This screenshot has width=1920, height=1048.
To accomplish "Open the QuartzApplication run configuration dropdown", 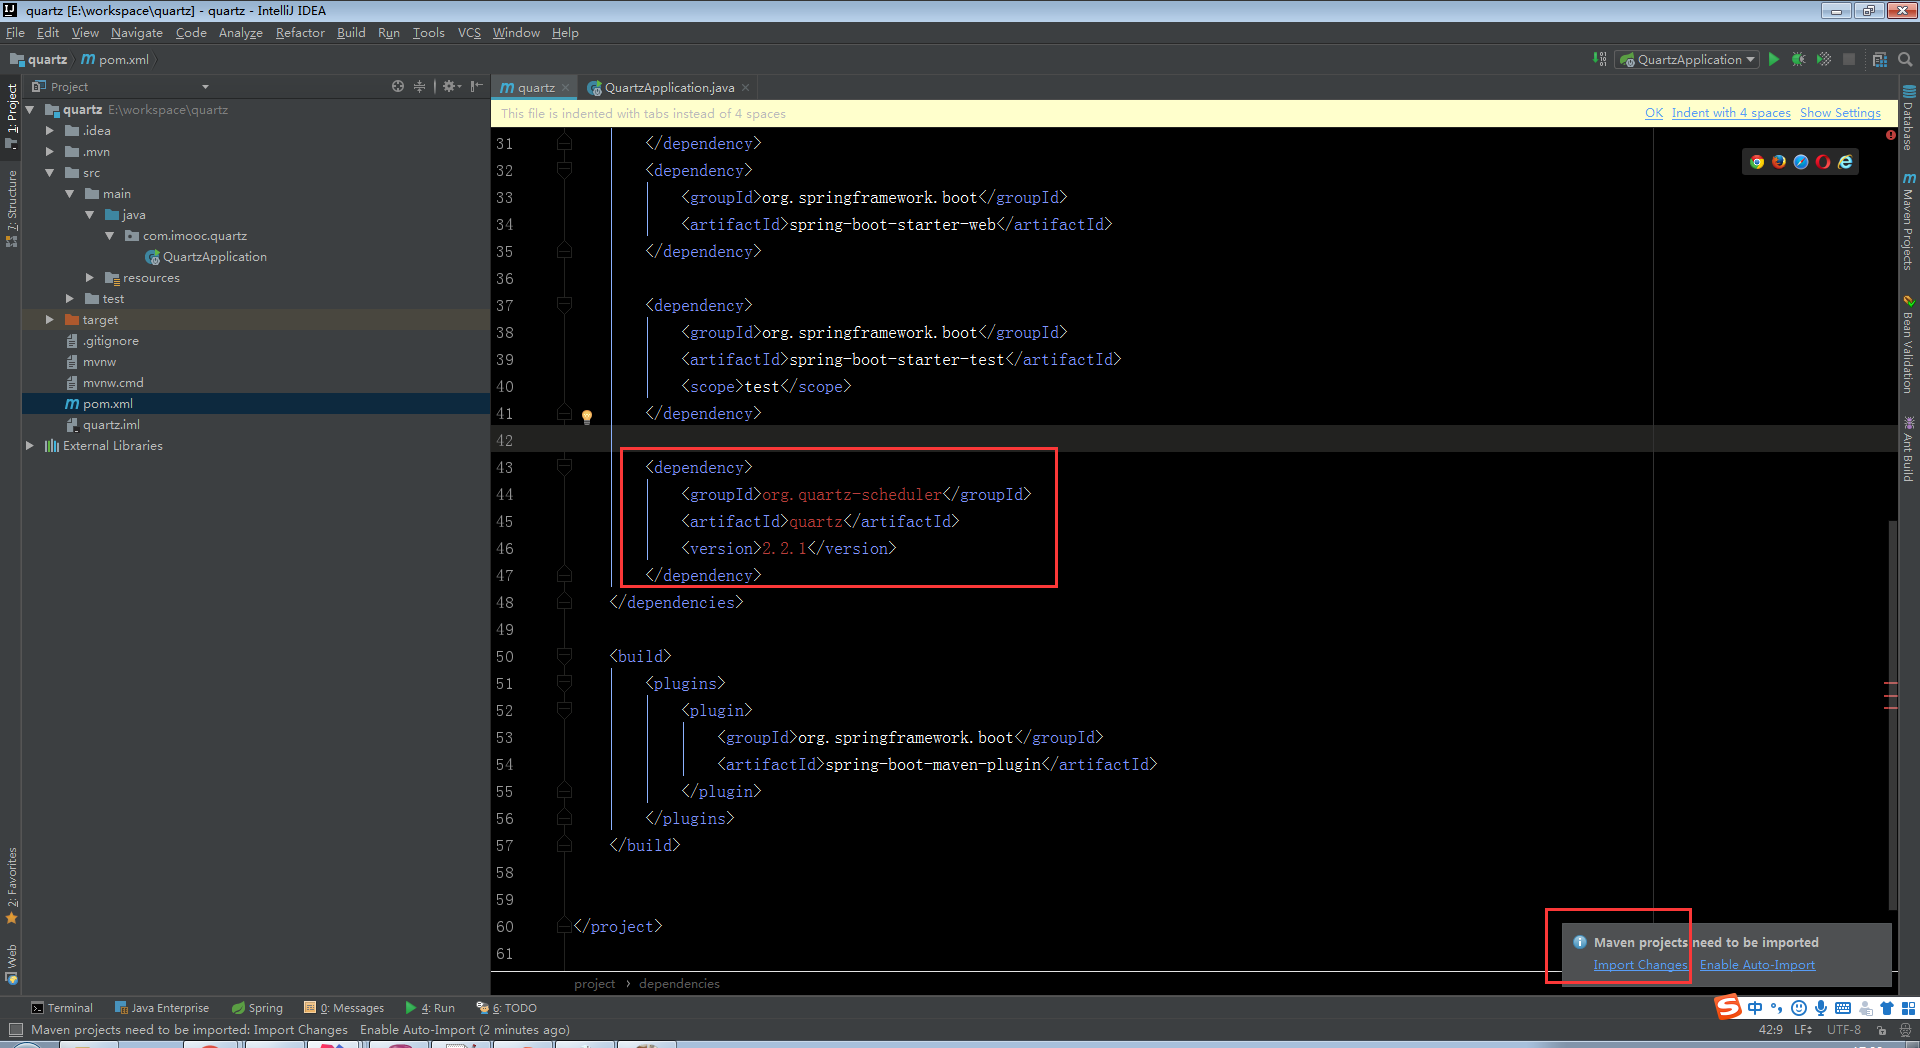I will (1688, 60).
